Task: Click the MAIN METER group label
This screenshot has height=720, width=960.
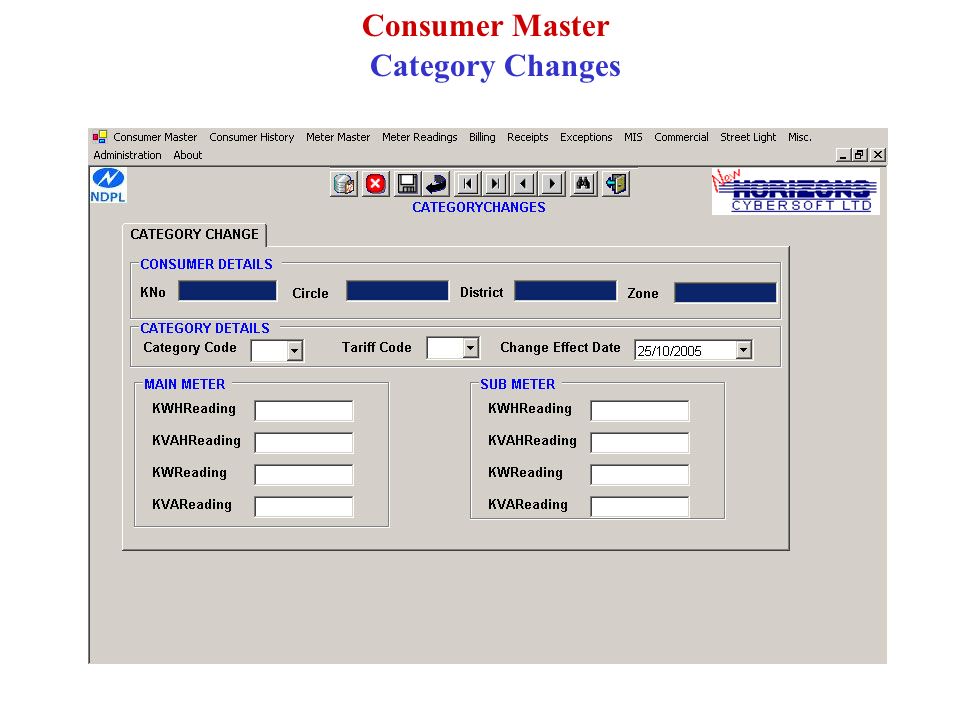Action: click(x=184, y=384)
